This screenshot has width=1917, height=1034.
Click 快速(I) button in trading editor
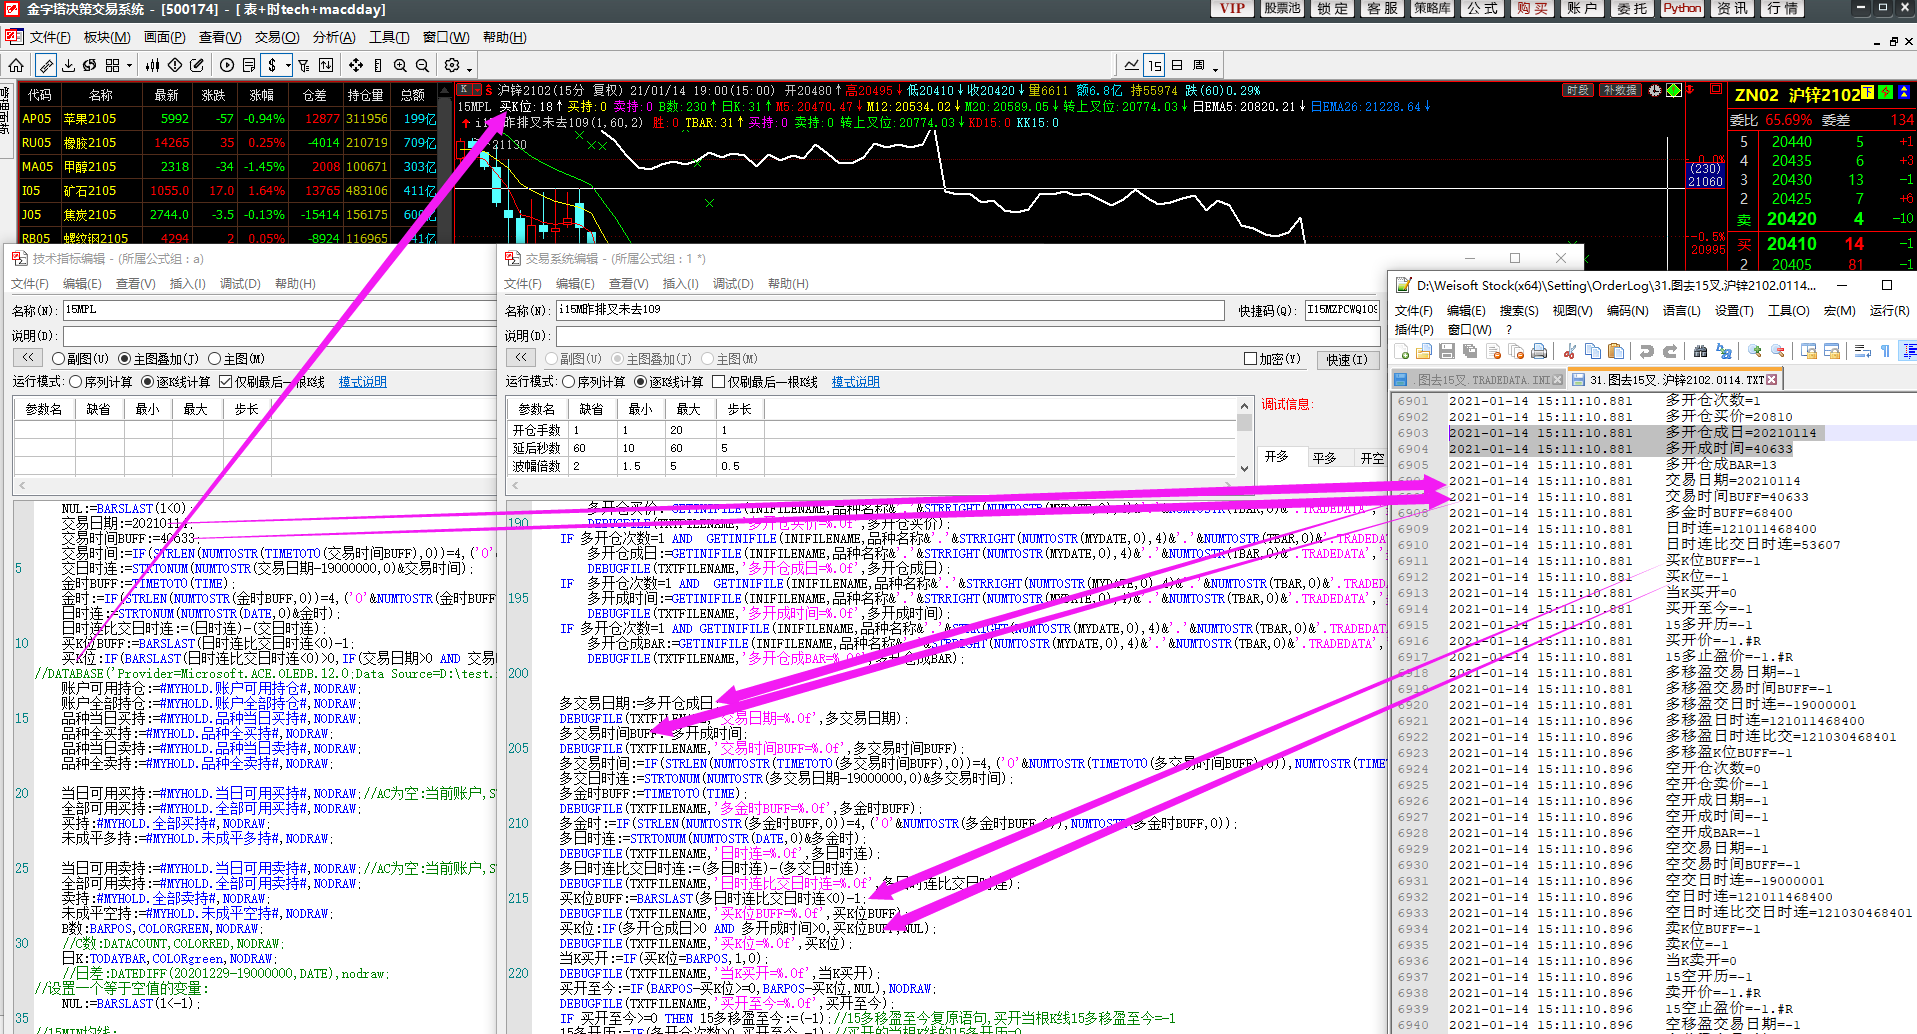(x=1347, y=359)
